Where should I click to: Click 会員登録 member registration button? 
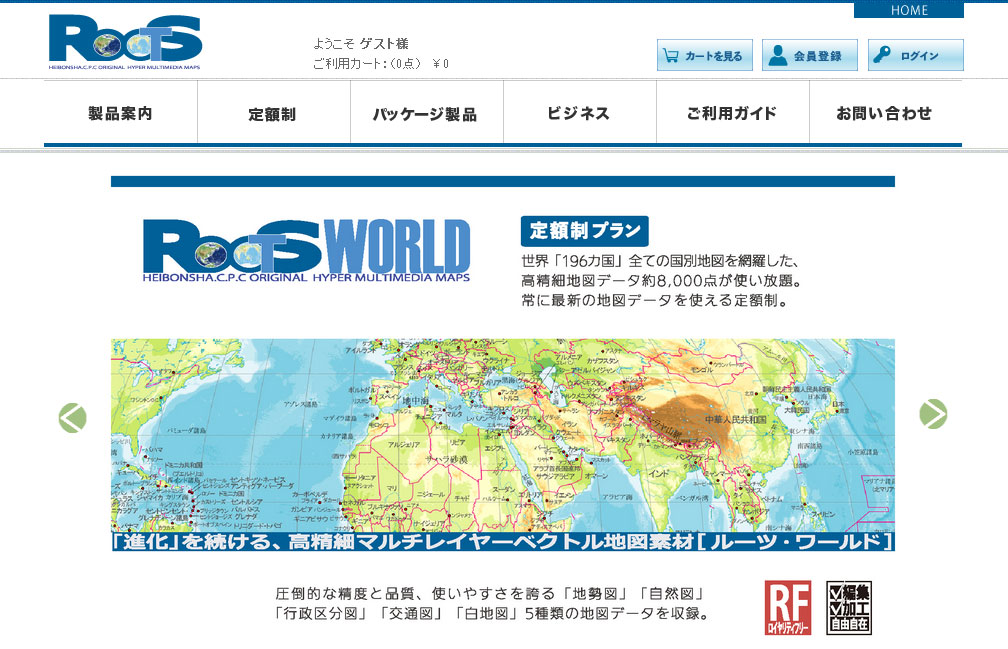point(809,55)
